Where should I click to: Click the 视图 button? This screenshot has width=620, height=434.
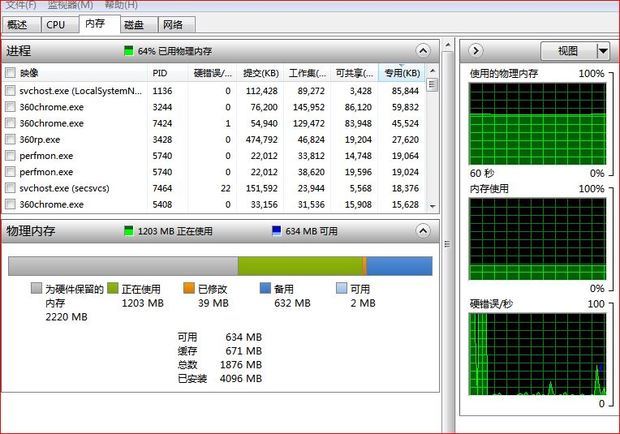point(568,51)
